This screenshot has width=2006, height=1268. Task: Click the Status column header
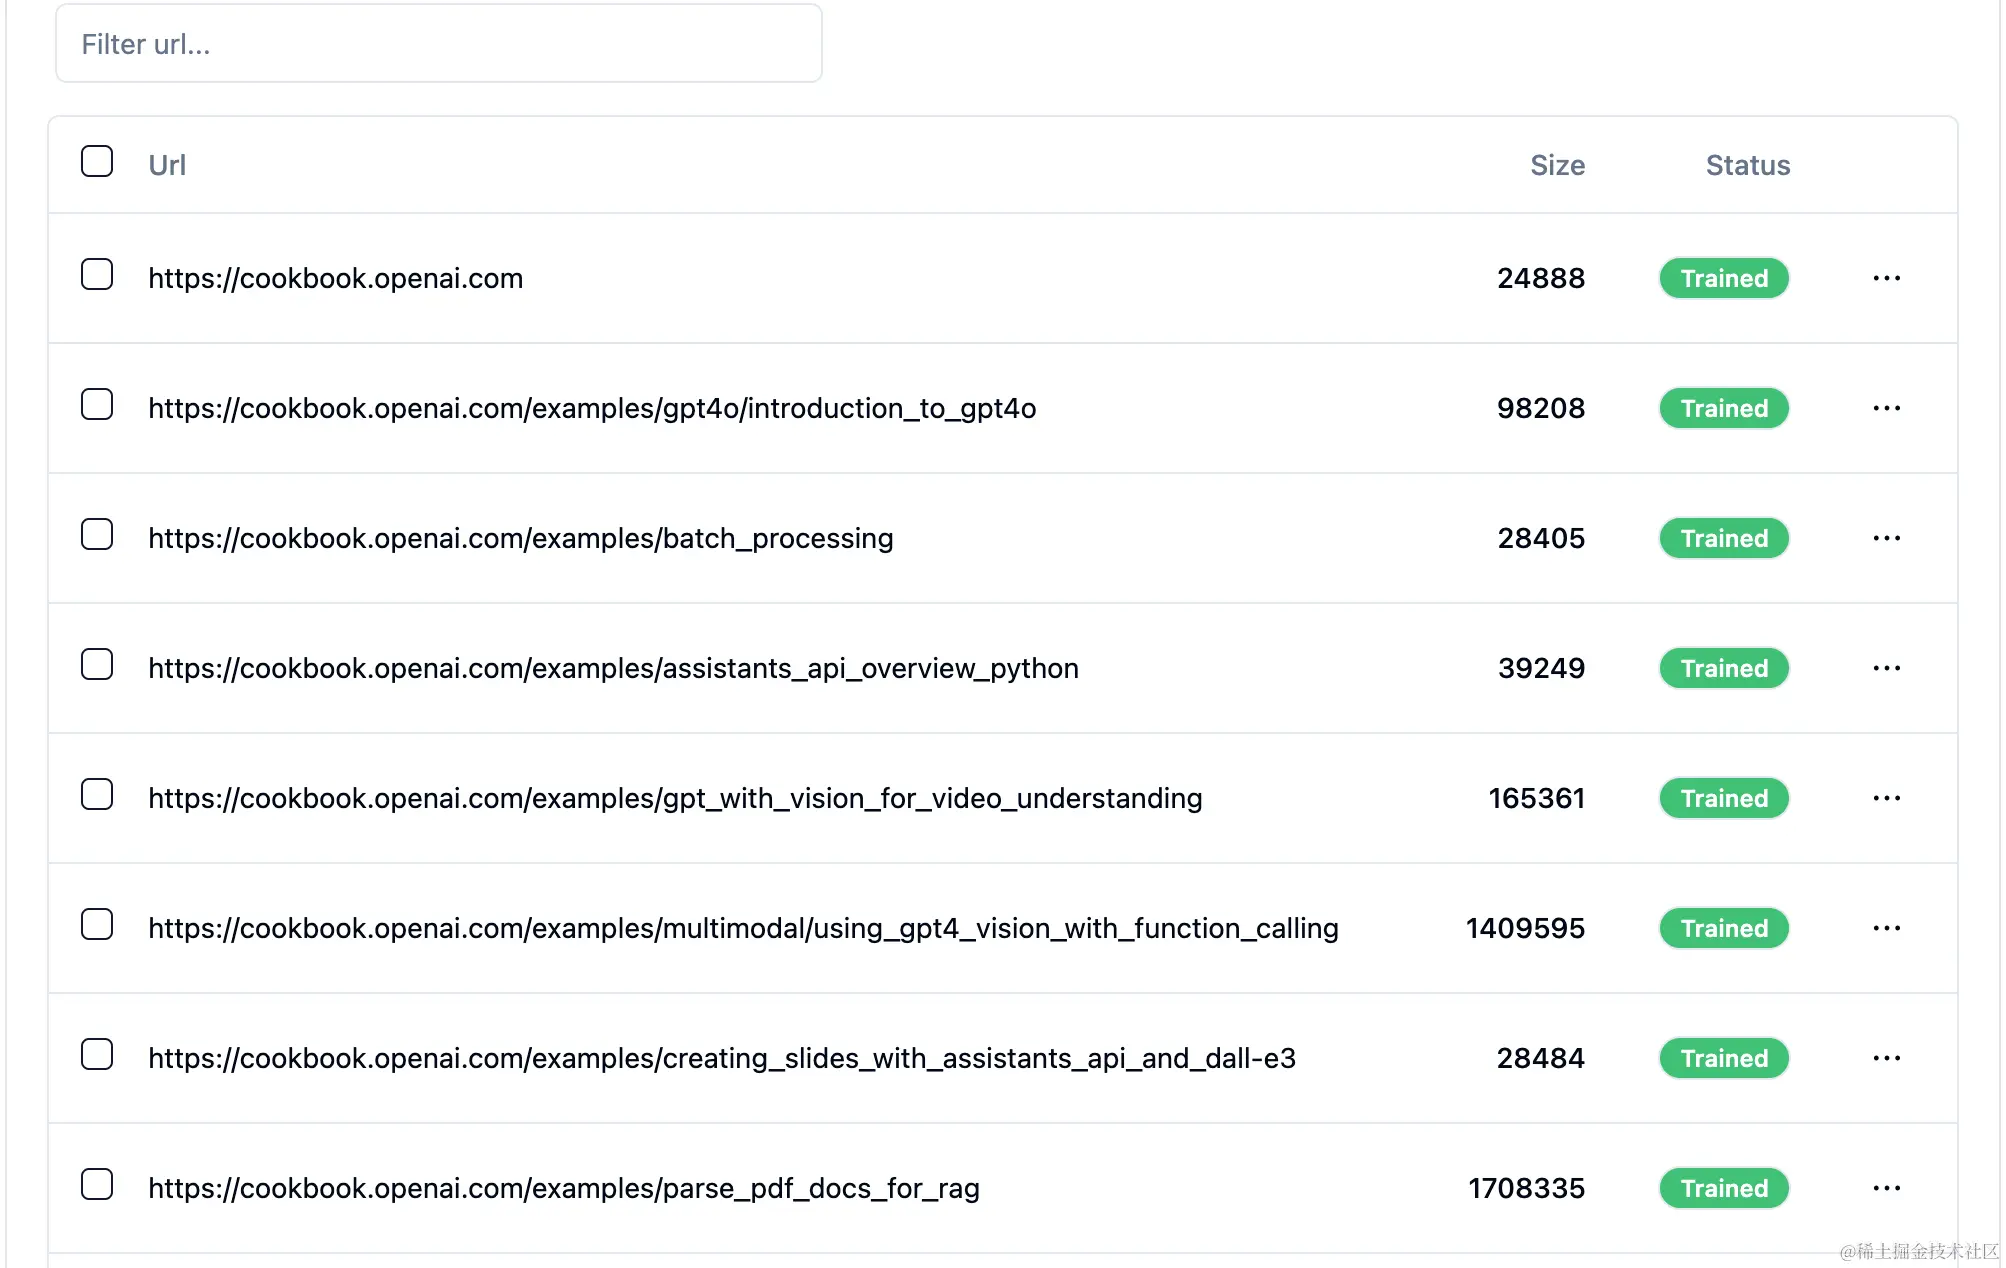click(1747, 165)
